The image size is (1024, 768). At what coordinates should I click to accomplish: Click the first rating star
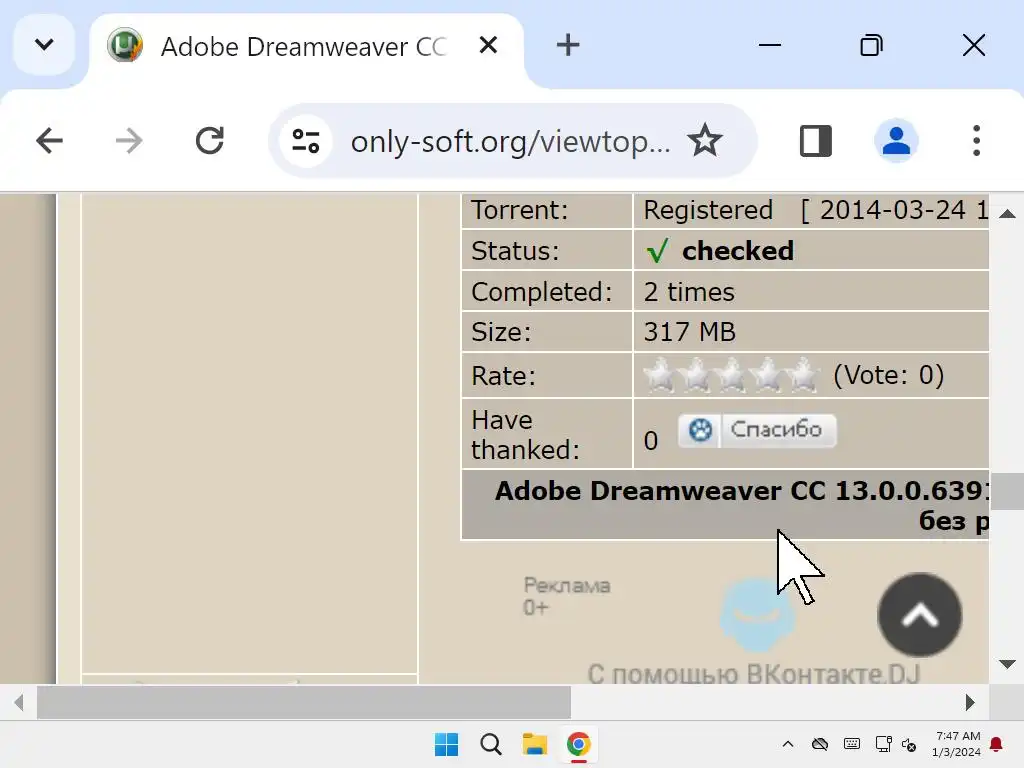pos(659,376)
